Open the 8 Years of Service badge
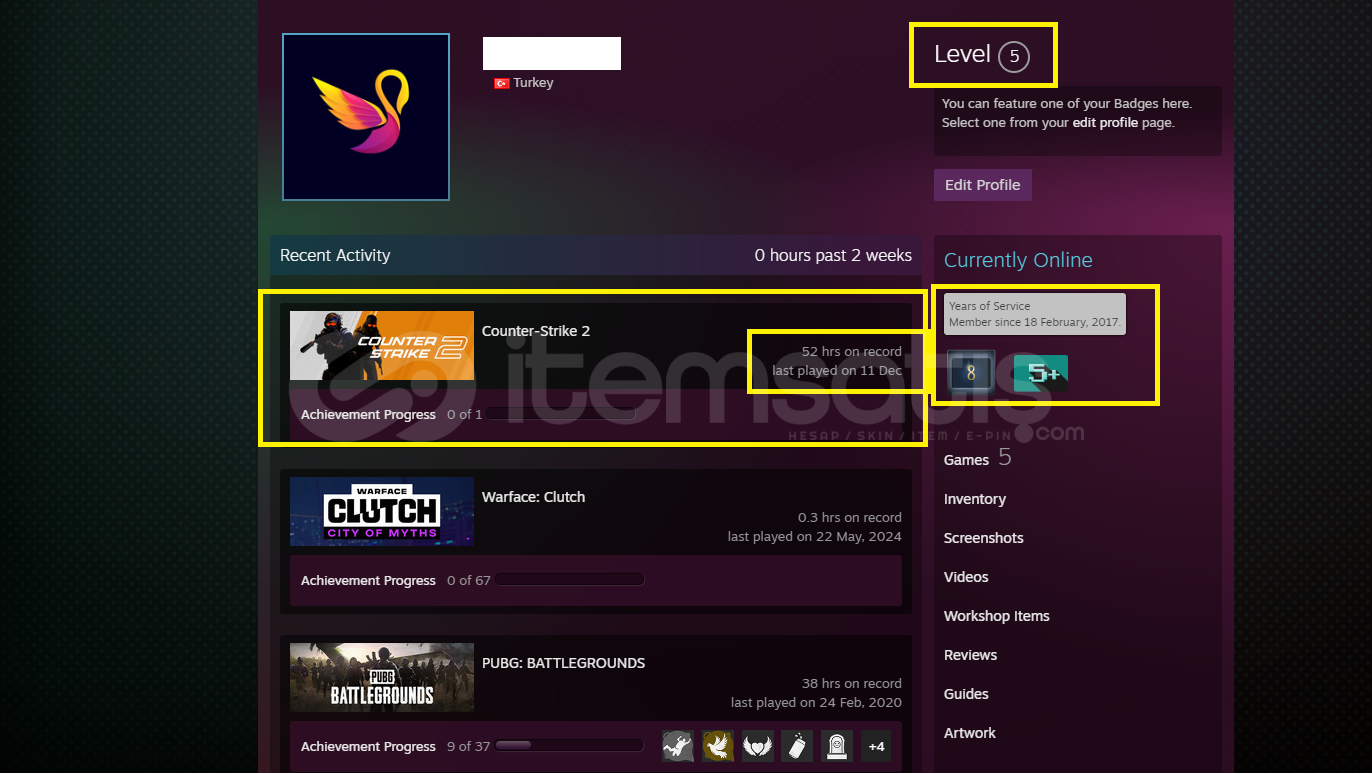1372x774 pixels. click(x=970, y=373)
